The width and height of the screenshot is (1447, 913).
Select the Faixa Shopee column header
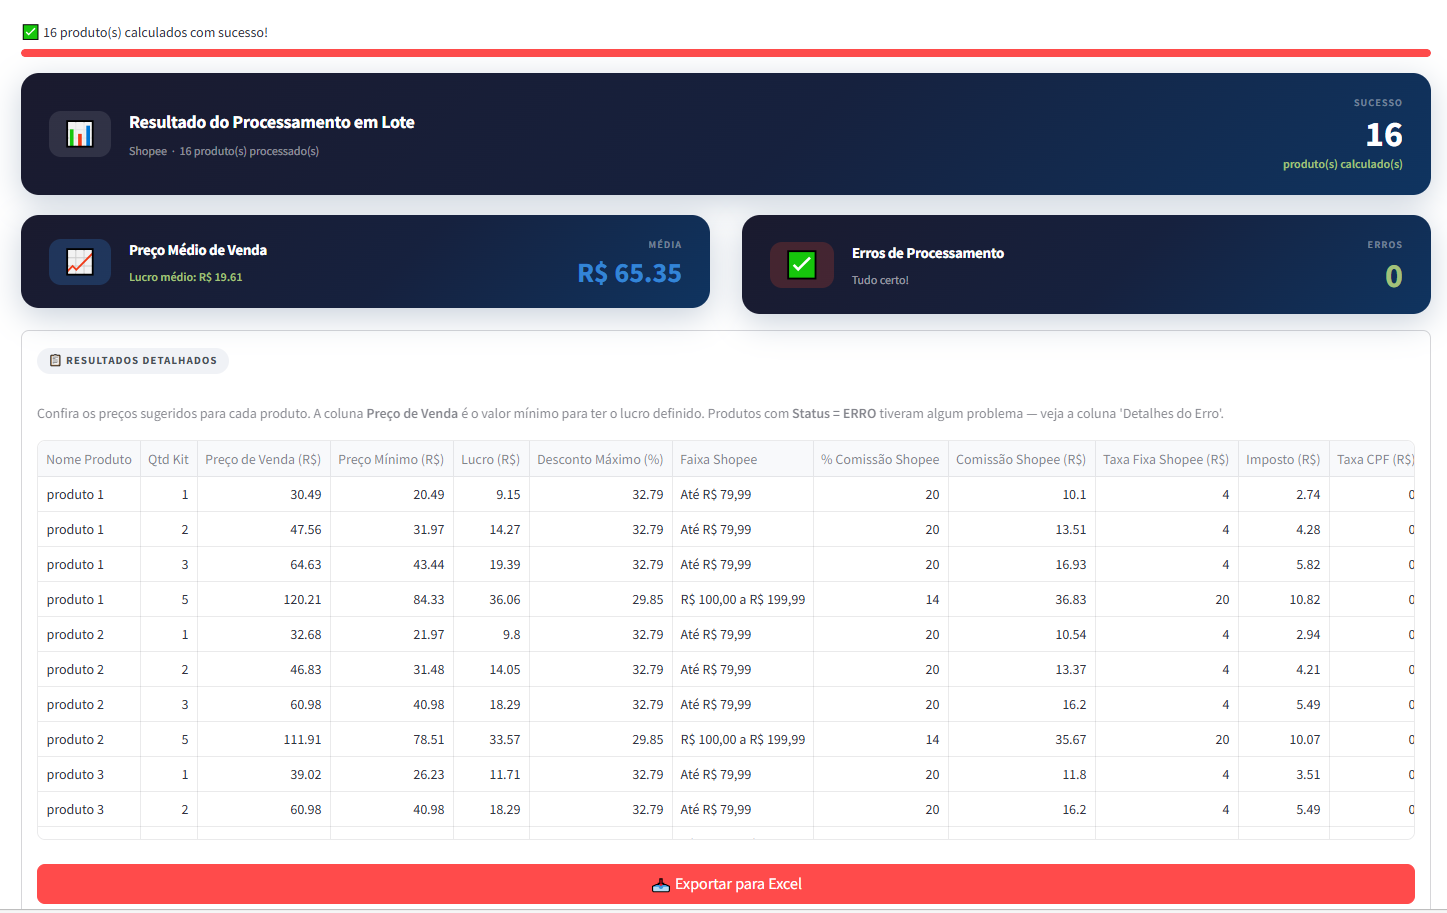[719, 459]
